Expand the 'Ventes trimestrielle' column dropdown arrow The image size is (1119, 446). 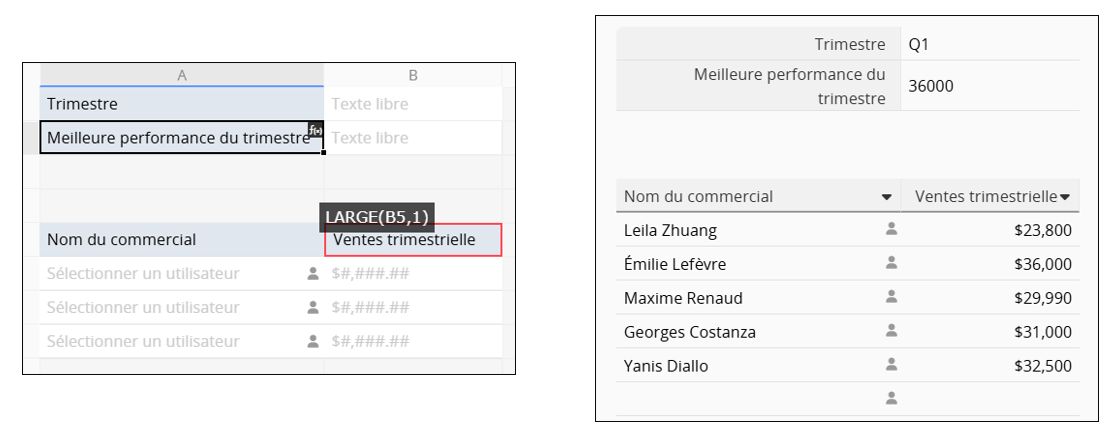click(1065, 197)
